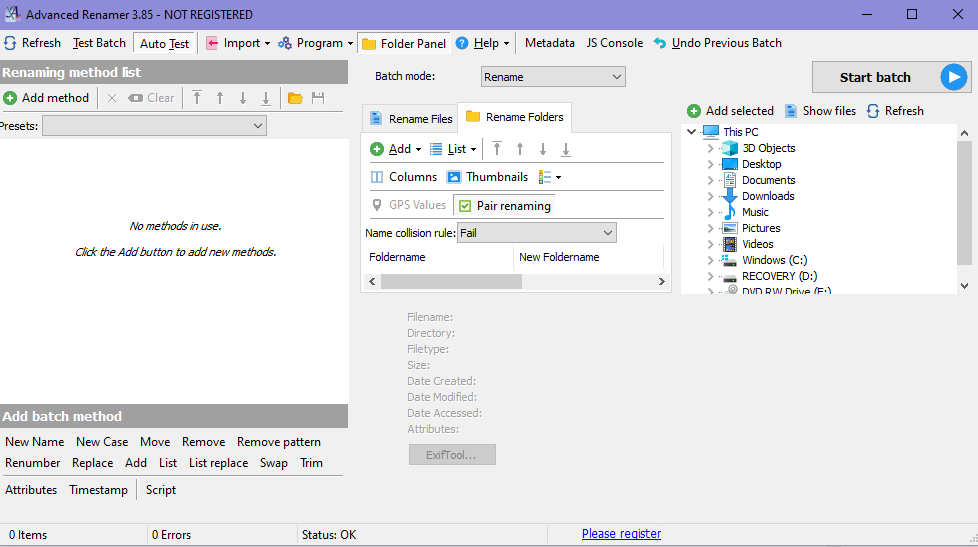
Task: Select the Windows (C:) drive
Action: tap(774, 260)
